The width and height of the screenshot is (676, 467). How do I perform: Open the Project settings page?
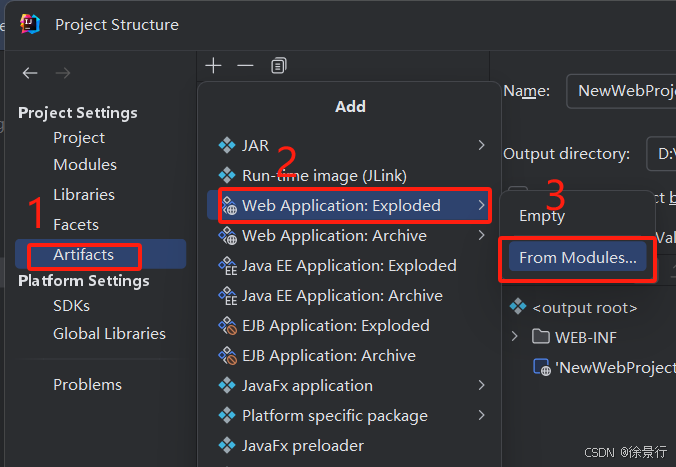pyautogui.click(x=79, y=138)
